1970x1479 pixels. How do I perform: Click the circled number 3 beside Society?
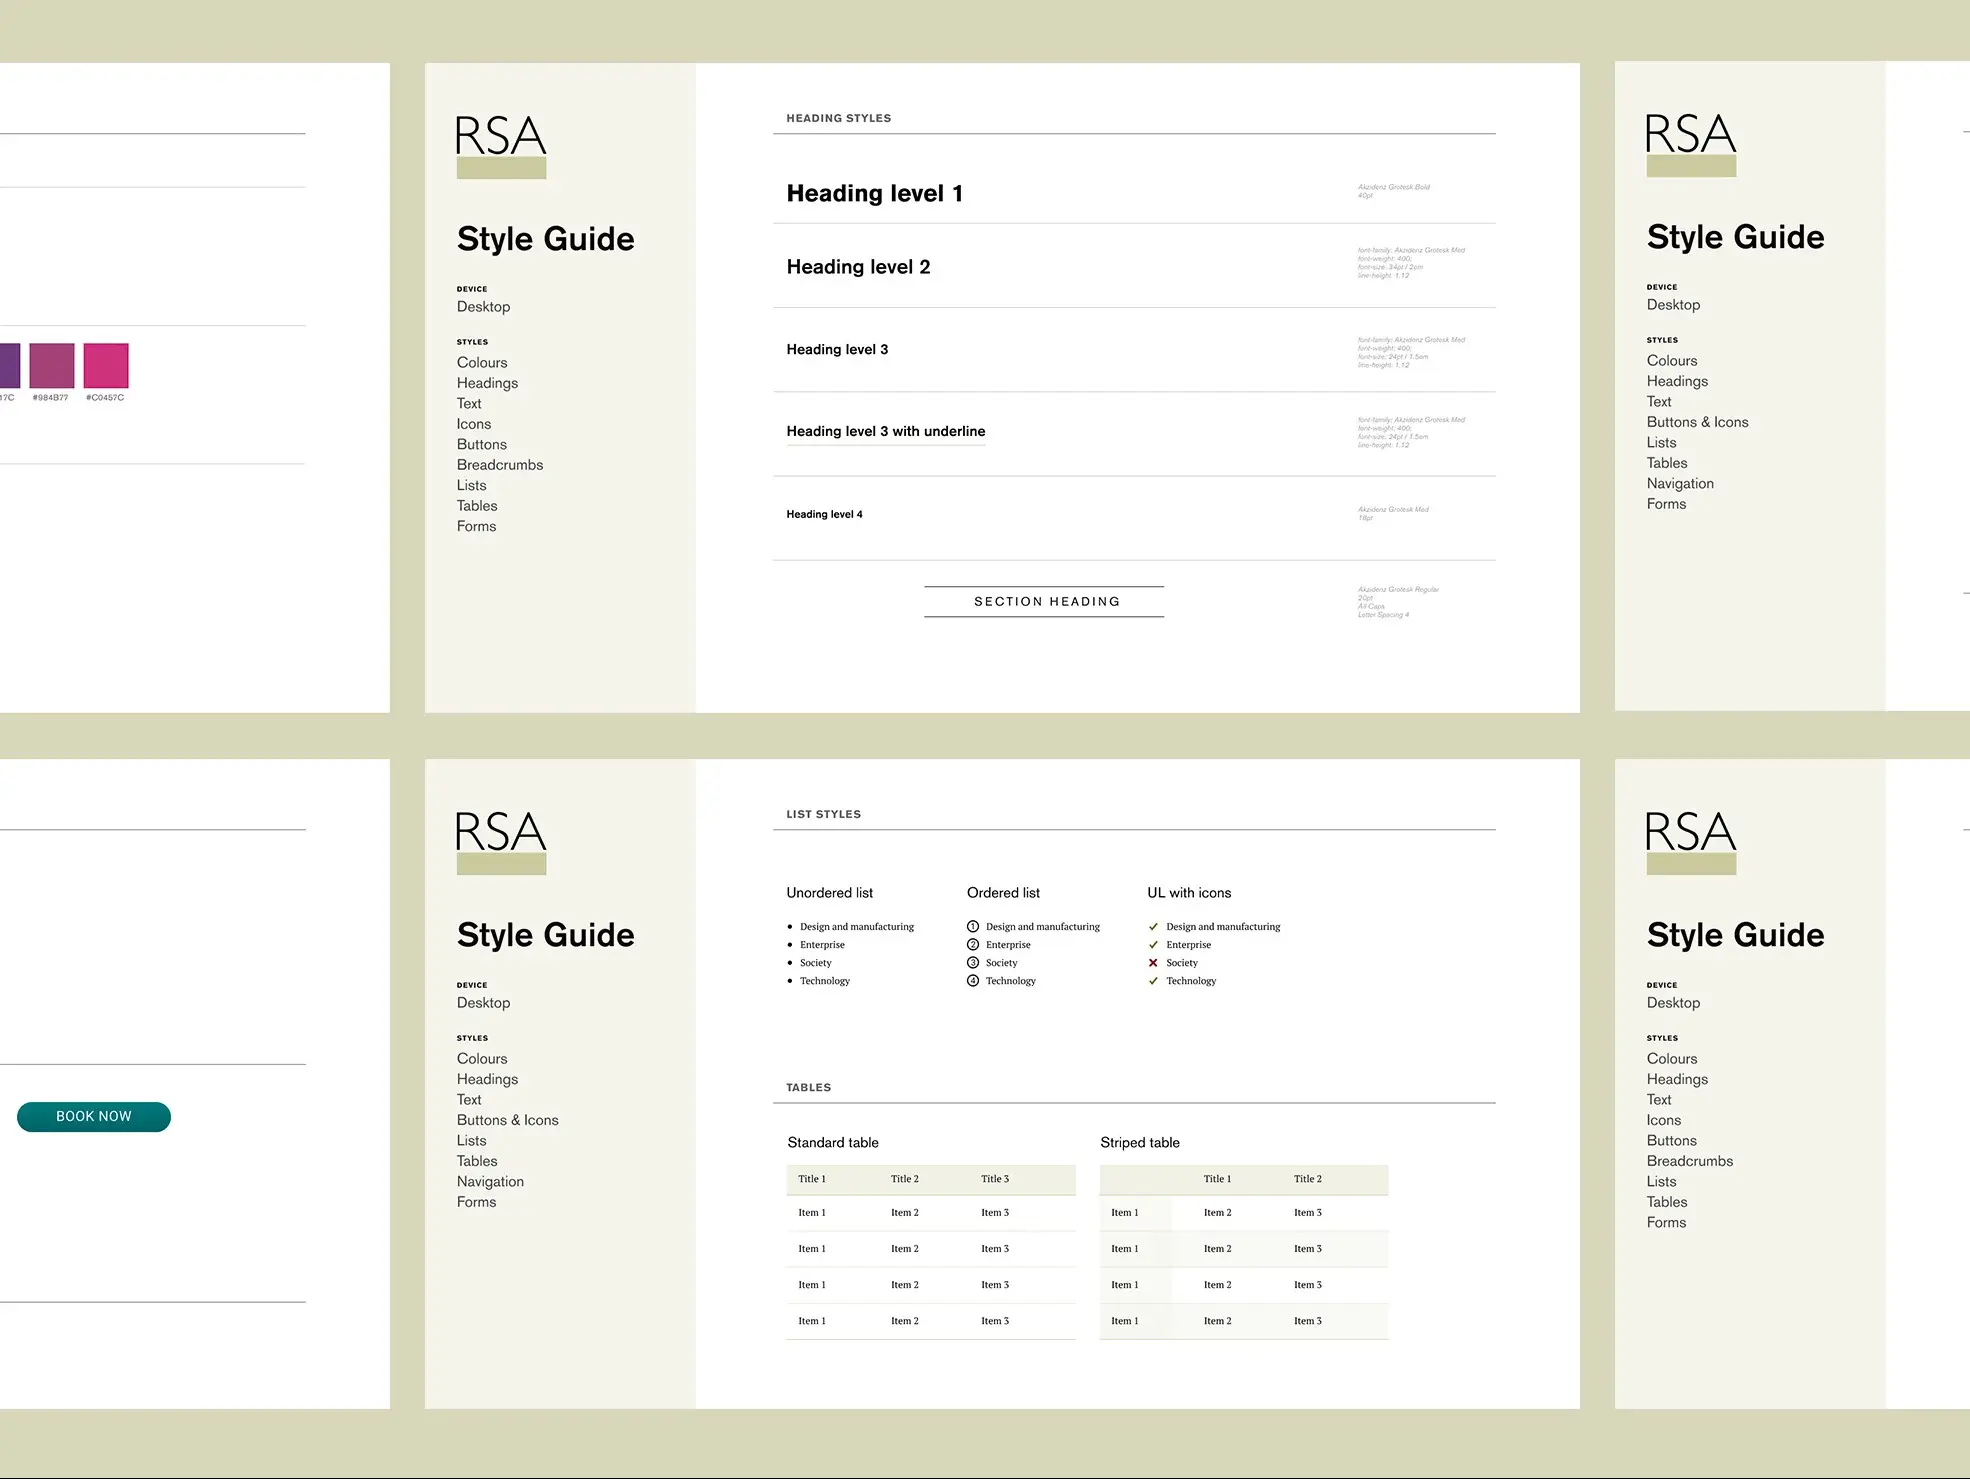tap(973, 963)
